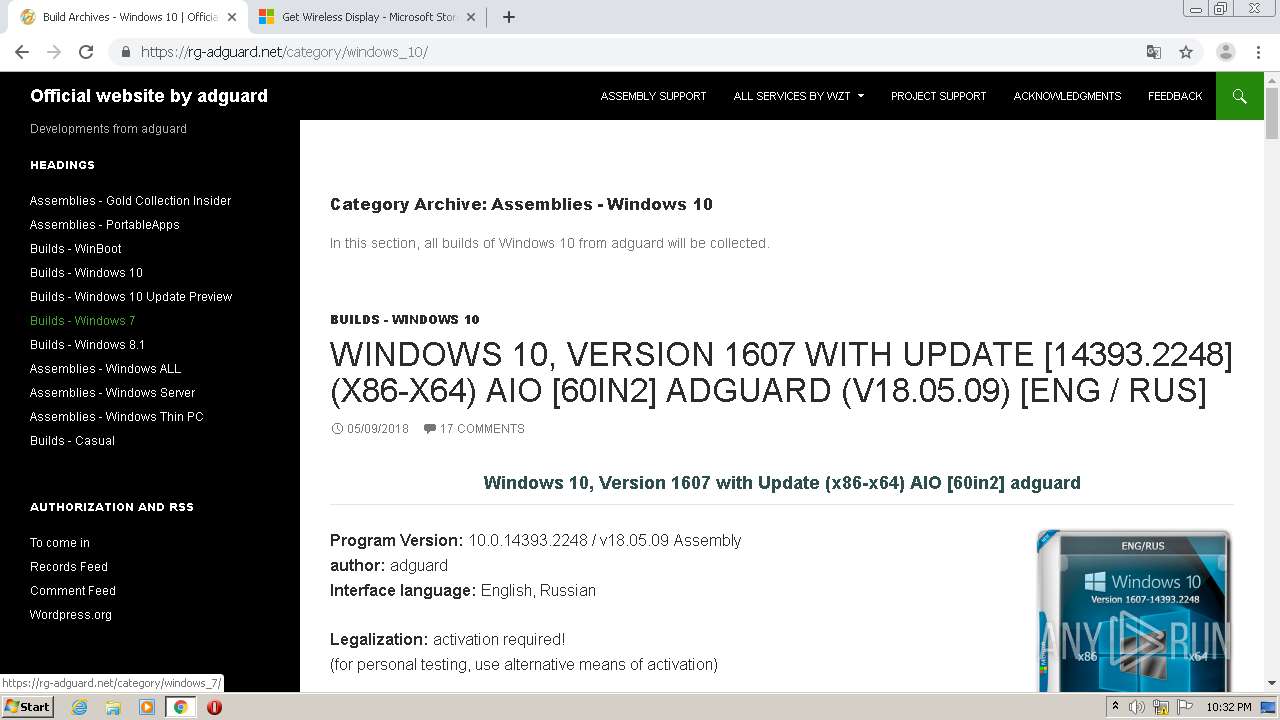
Task: Open the Wordpress.org link
Action: [71, 615]
